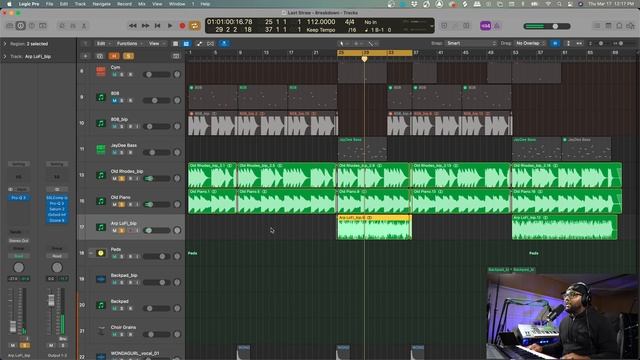Image resolution: width=640 pixels, height=360 pixels.
Task: Click the Cym track instrument icon
Action: coord(101,71)
